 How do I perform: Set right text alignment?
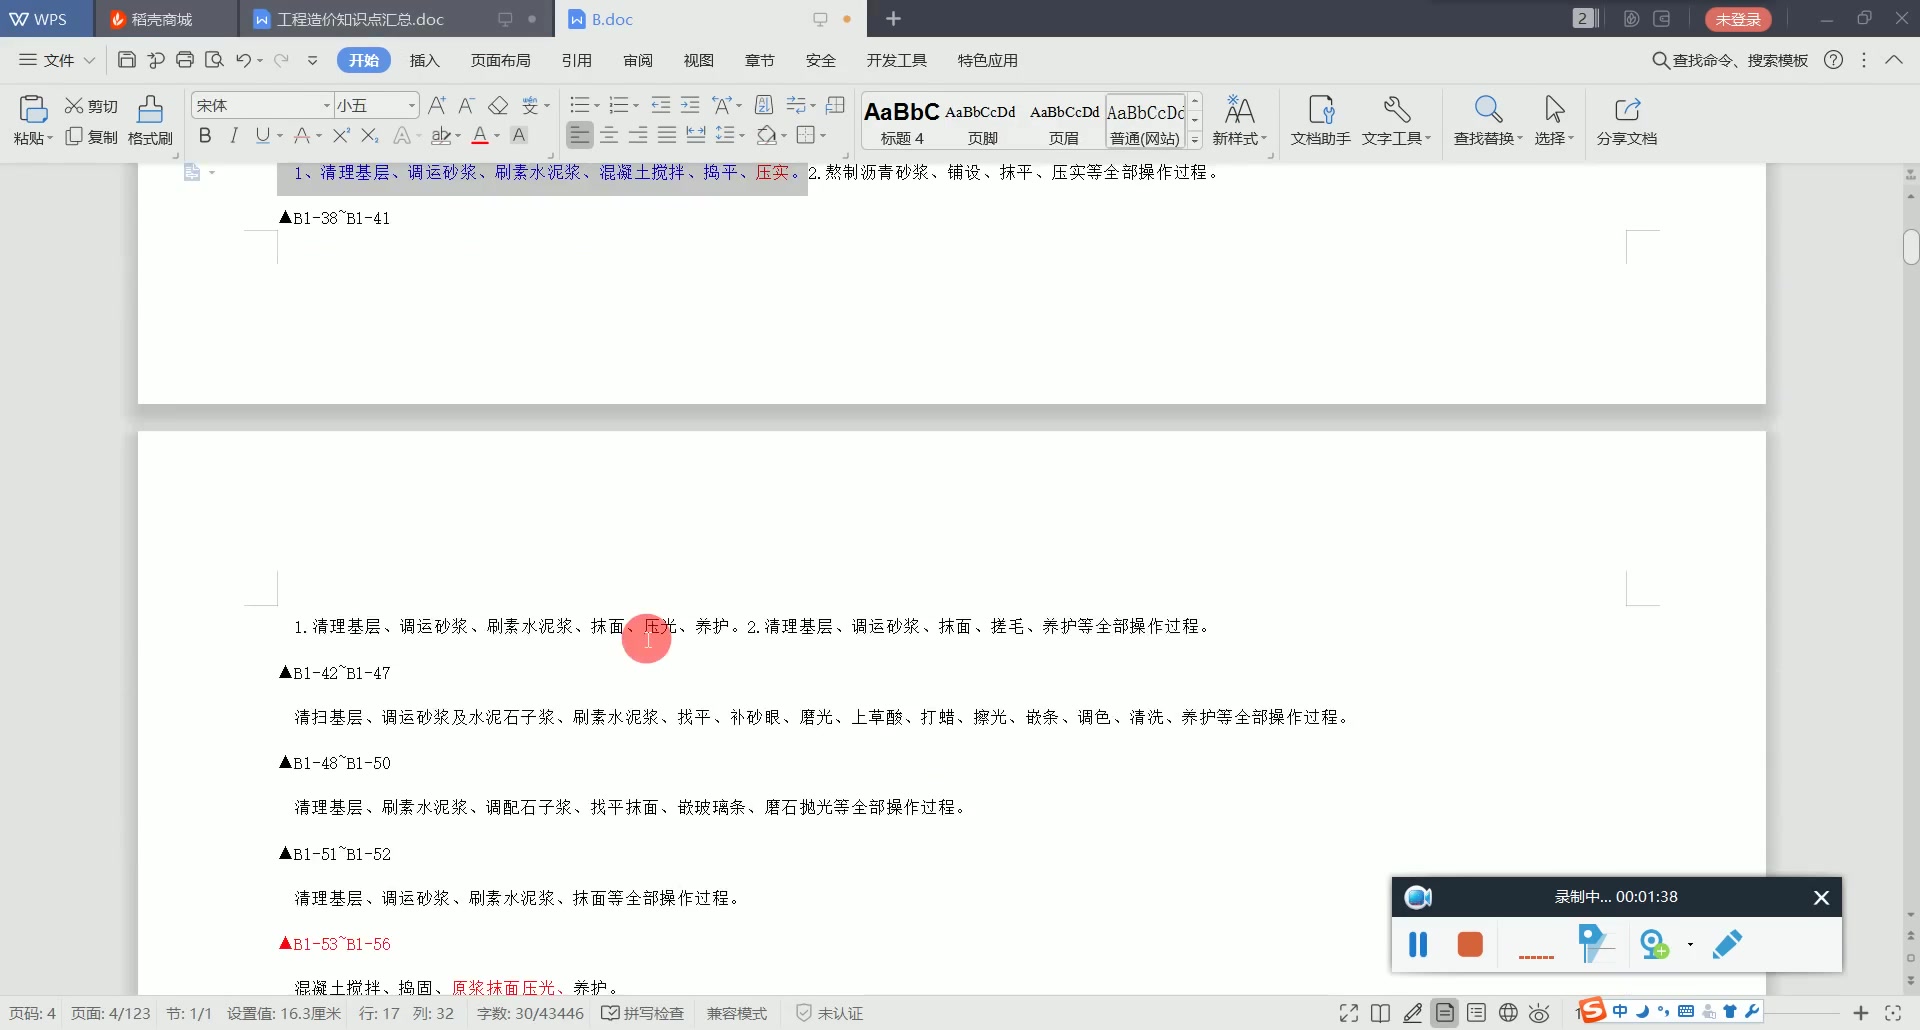point(638,134)
